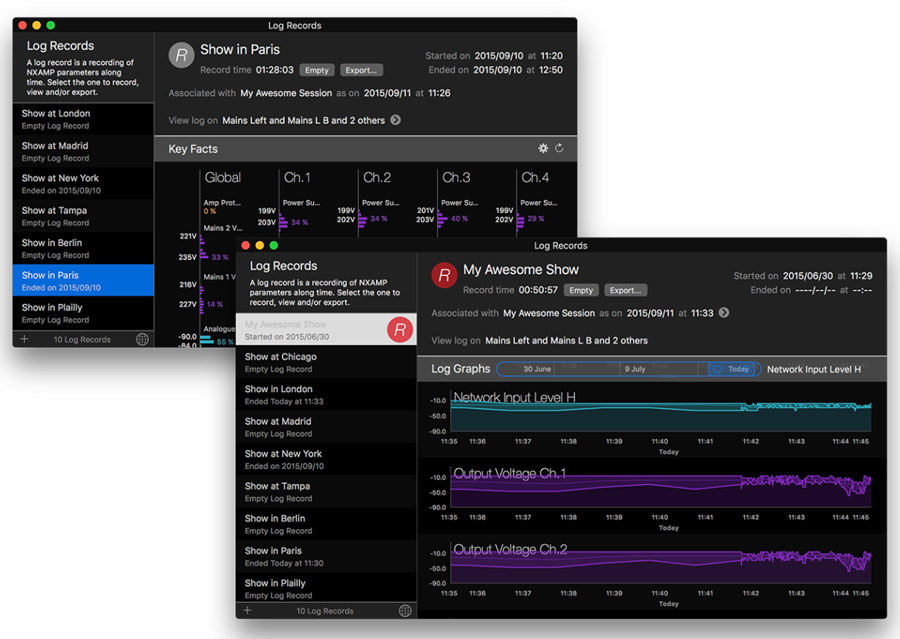
Task: Click the Output Voltage Ch.1 graph
Action: tap(661, 489)
